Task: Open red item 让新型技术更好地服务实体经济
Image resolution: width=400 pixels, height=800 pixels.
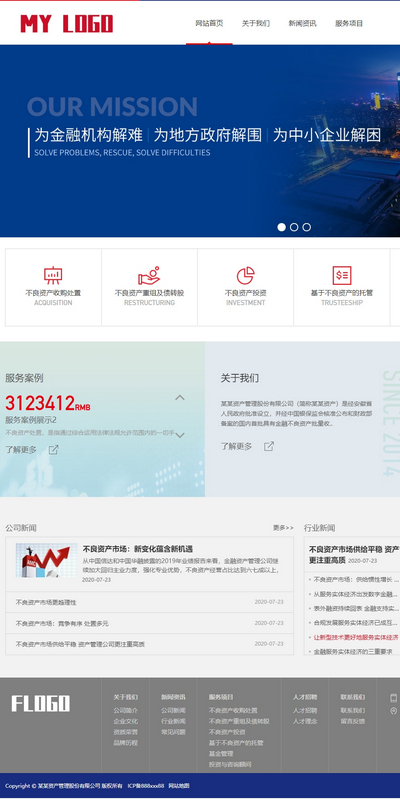Action: [355, 637]
